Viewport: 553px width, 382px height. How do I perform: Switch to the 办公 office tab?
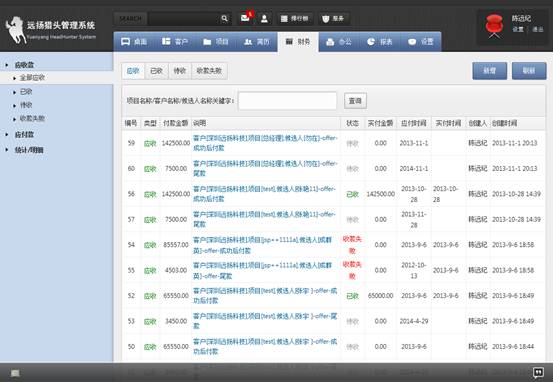click(339, 42)
